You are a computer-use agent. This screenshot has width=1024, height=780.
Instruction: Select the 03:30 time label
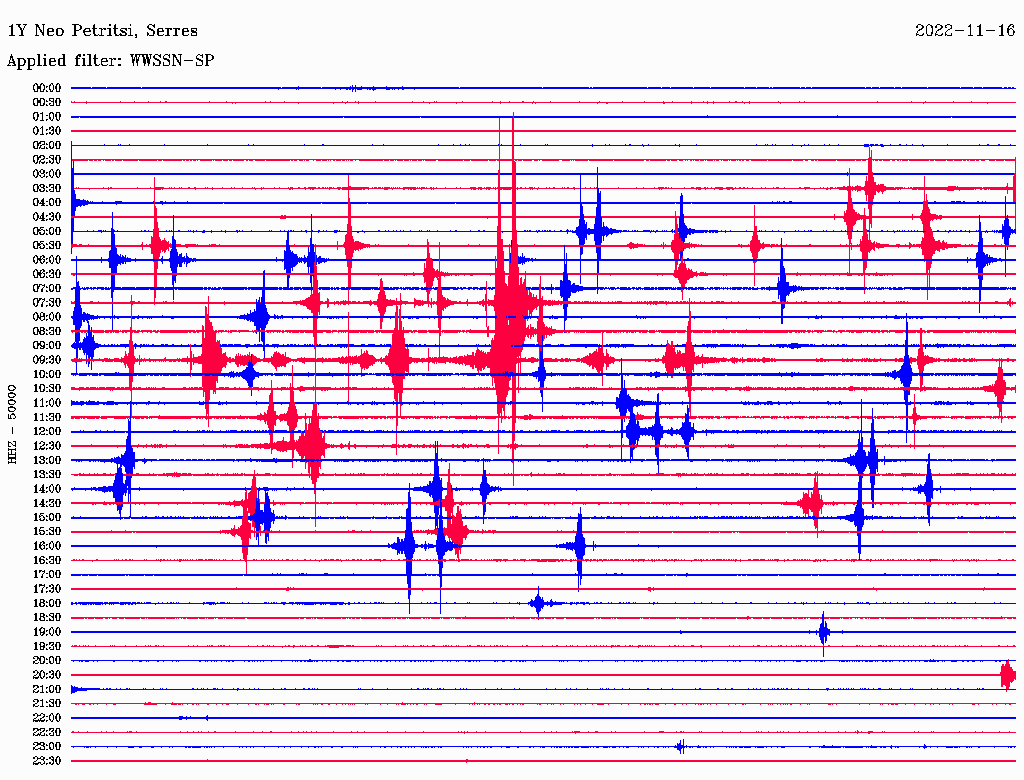point(46,188)
